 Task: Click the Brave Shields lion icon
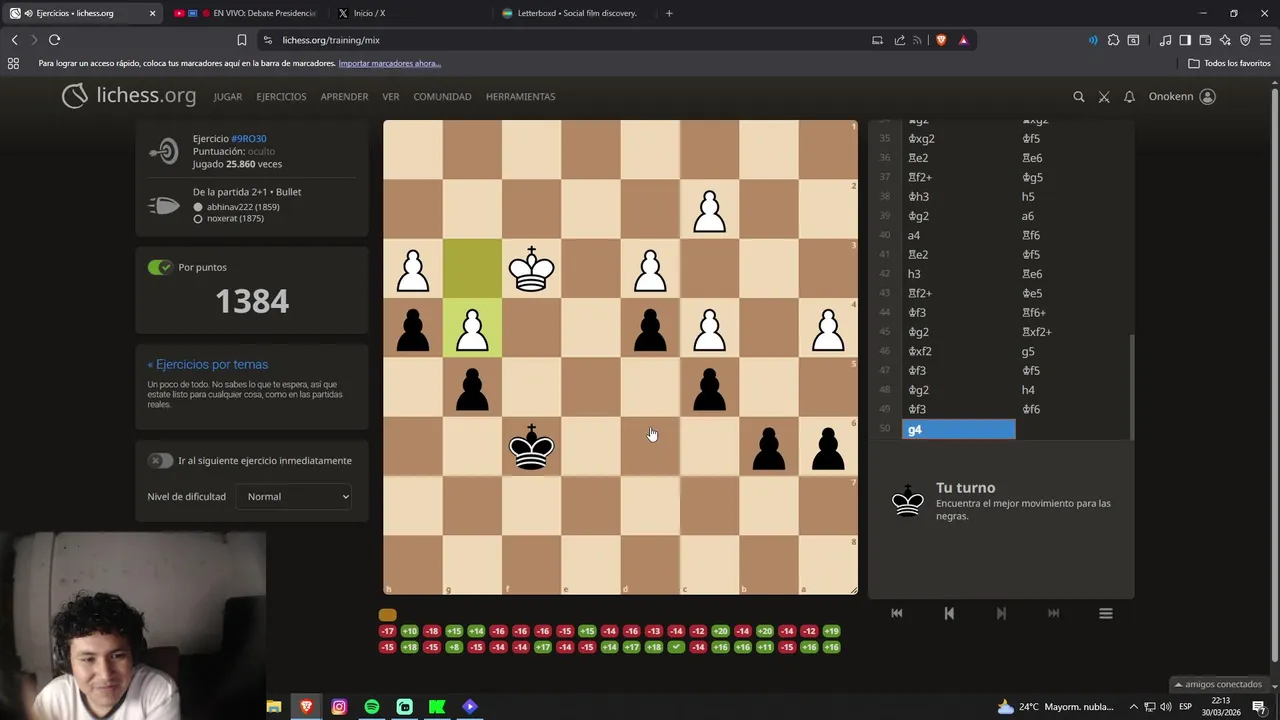pos(941,40)
